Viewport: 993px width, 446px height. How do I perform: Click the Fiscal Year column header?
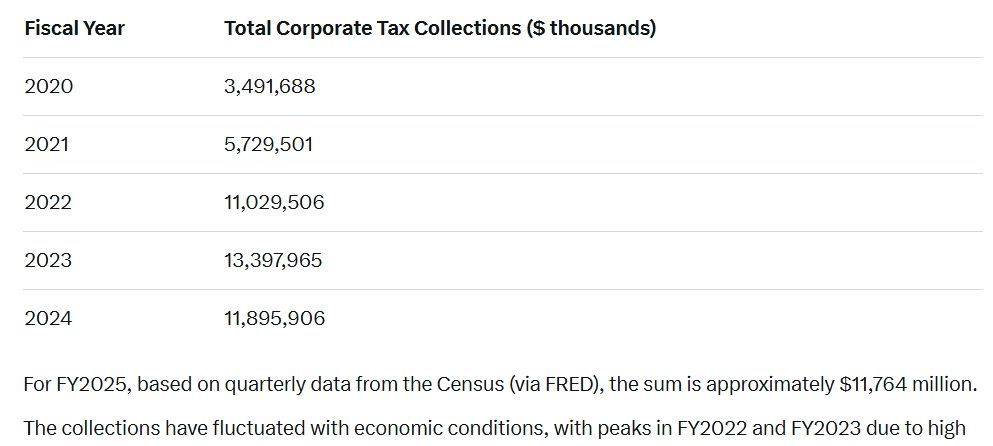coord(74,28)
